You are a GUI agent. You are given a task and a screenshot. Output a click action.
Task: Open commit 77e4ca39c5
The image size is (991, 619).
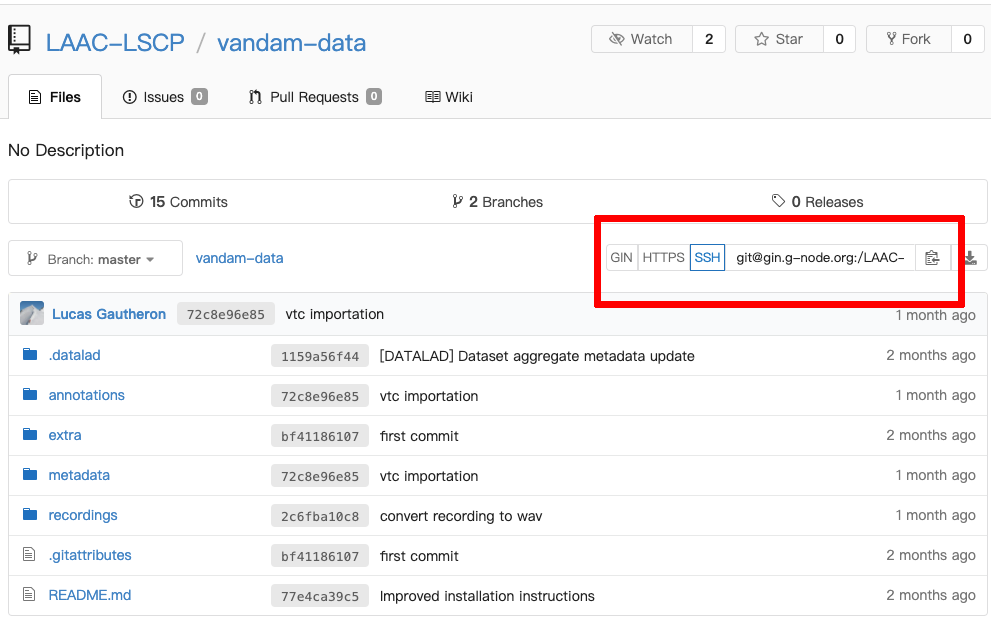(320, 596)
